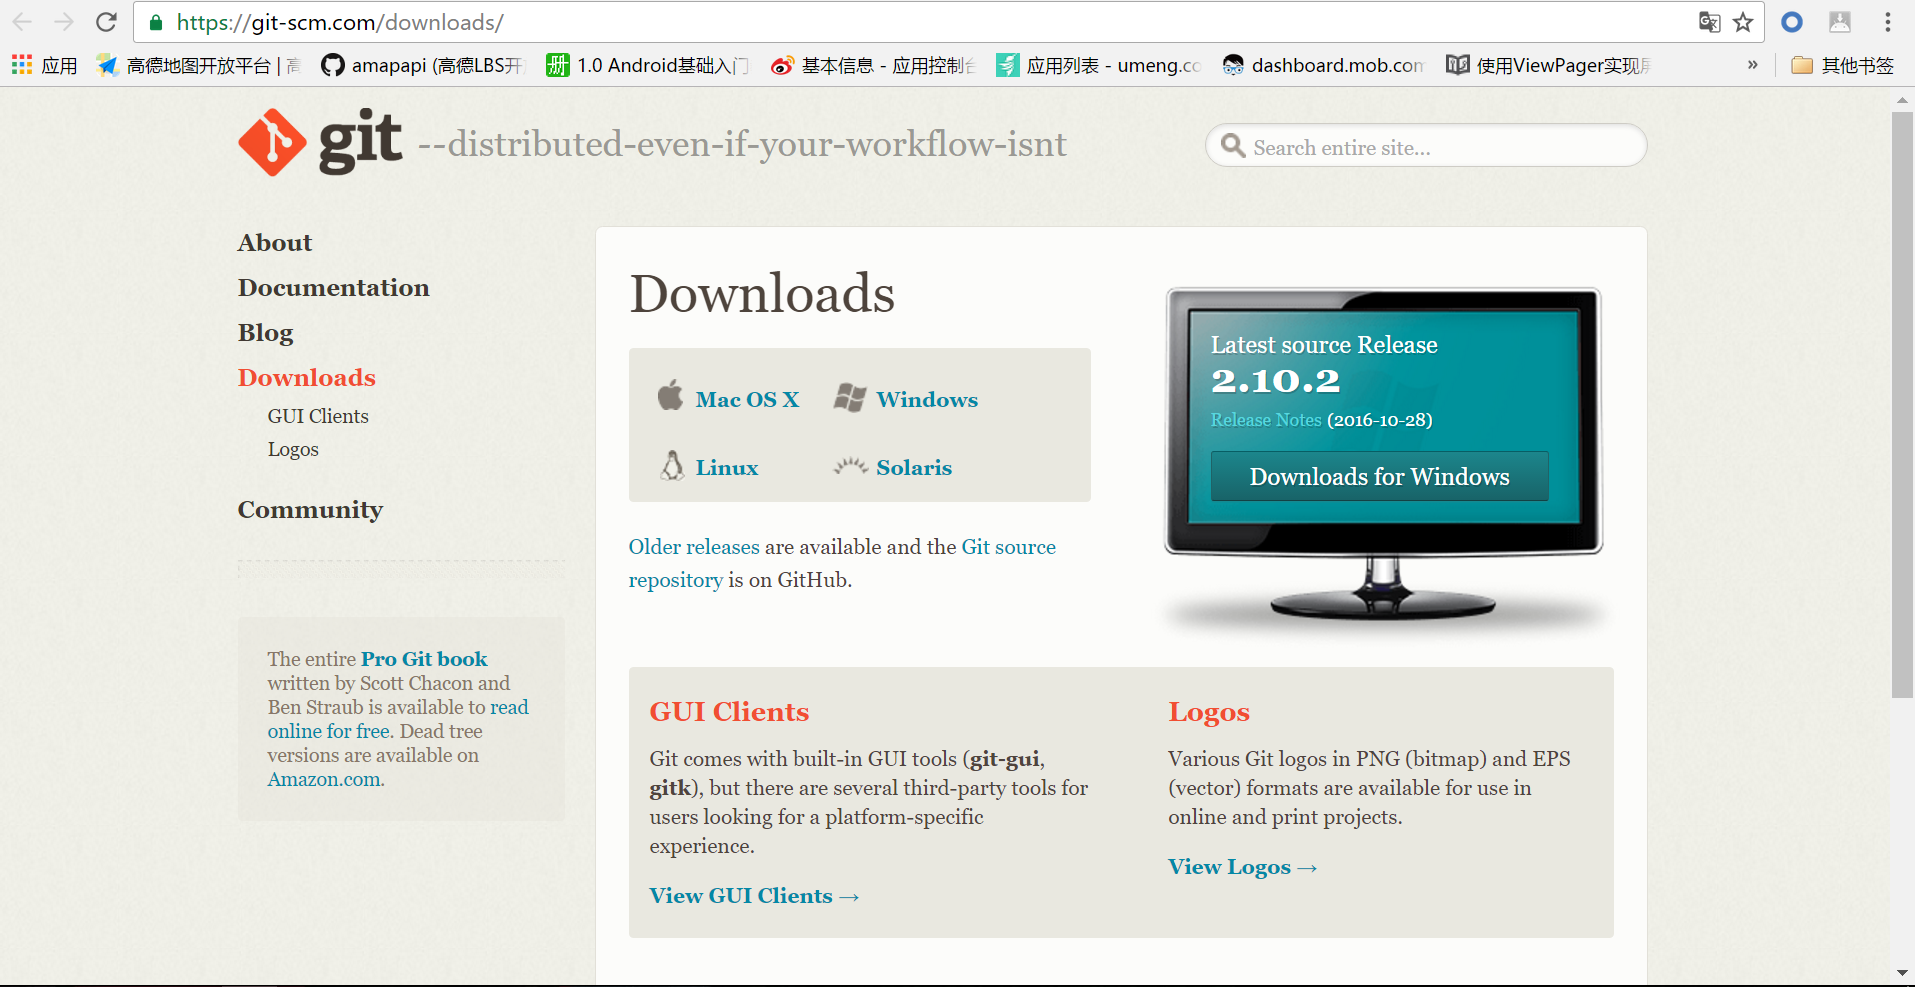Click the green padlock security icon
The width and height of the screenshot is (1915, 987).
pos(155,22)
